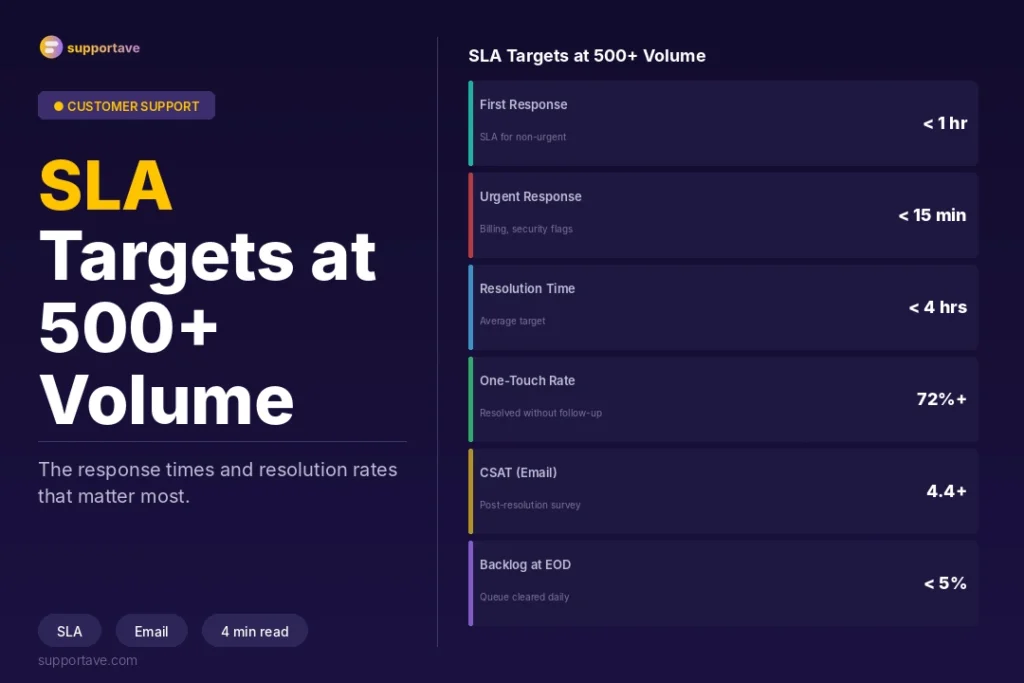The width and height of the screenshot is (1024, 683).
Task: Click the Email tag pill
Action: tap(152, 631)
